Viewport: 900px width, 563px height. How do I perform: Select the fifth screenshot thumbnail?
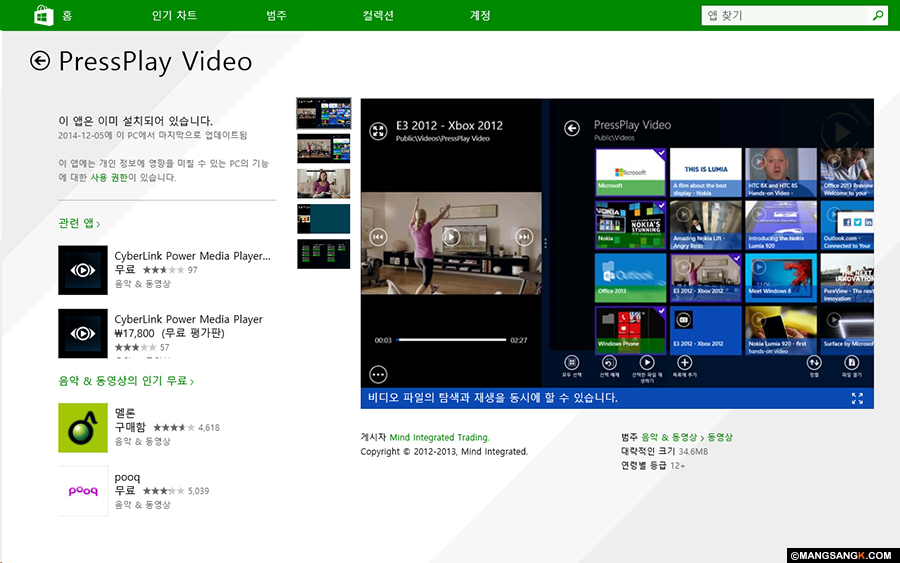pyautogui.click(x=324, y=254)
